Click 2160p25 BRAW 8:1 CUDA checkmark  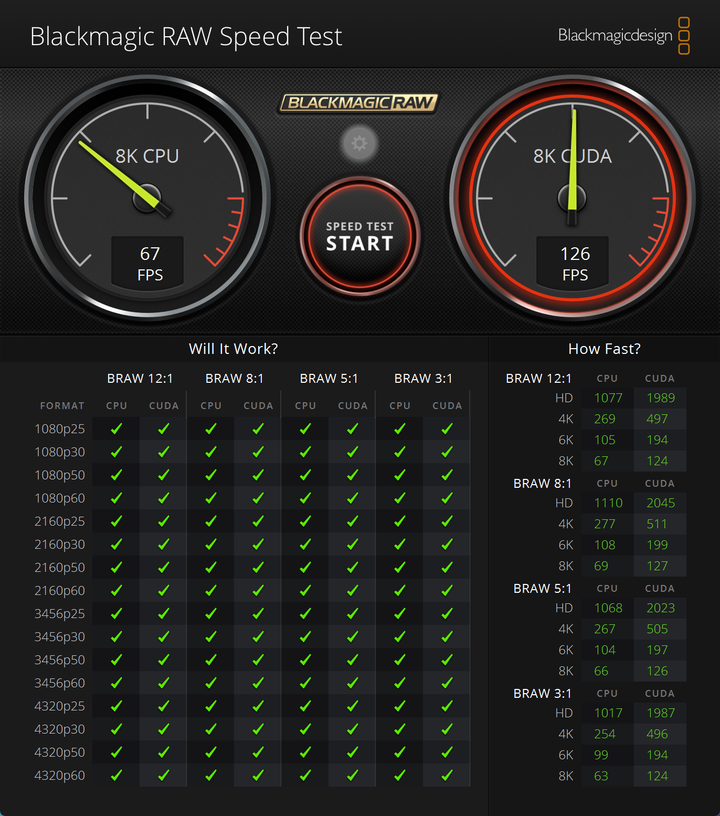(258, 521)
